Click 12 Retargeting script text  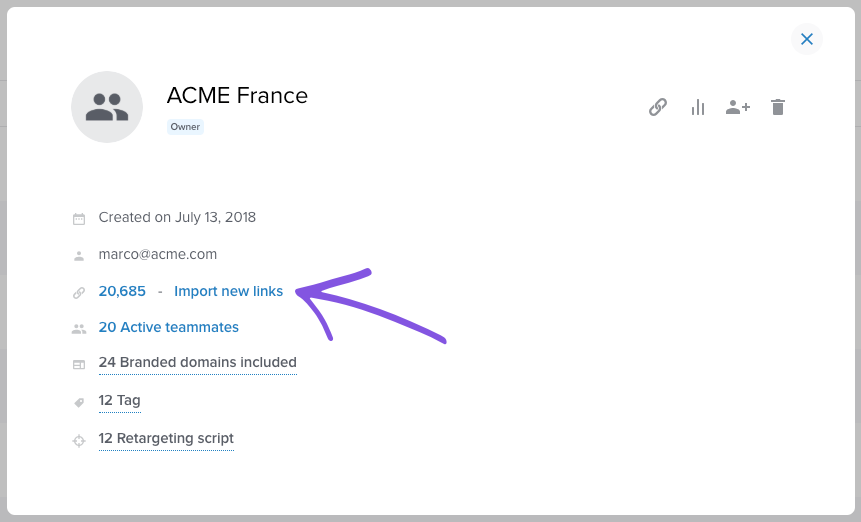(x=166, y=439)
